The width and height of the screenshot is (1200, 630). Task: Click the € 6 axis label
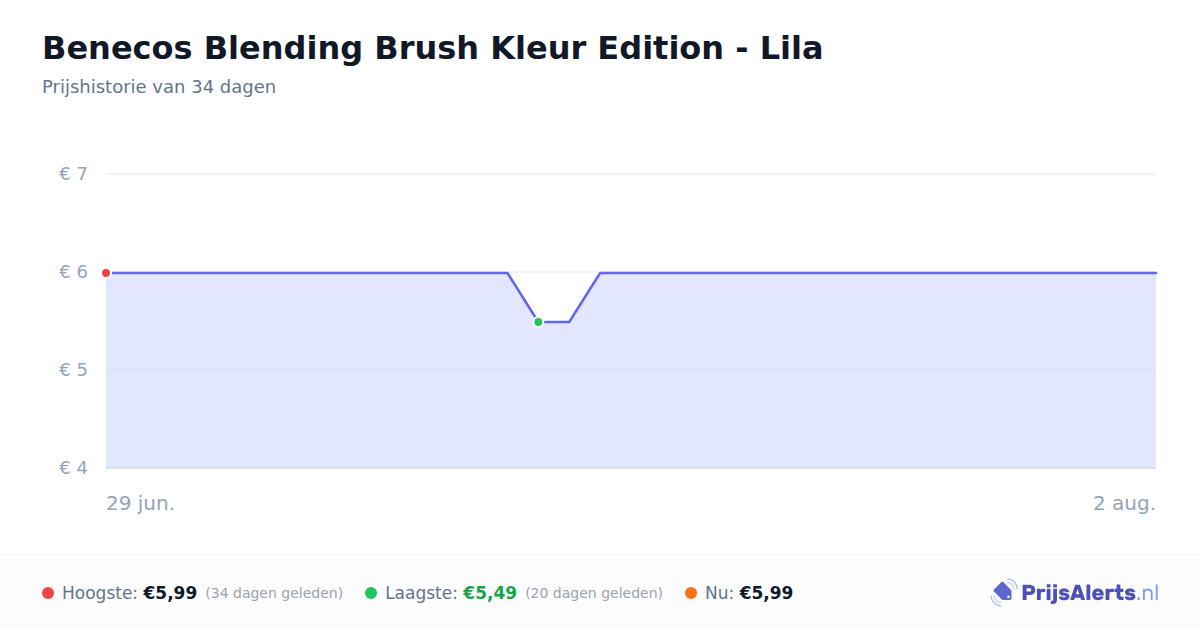click(x=74, y=272)
